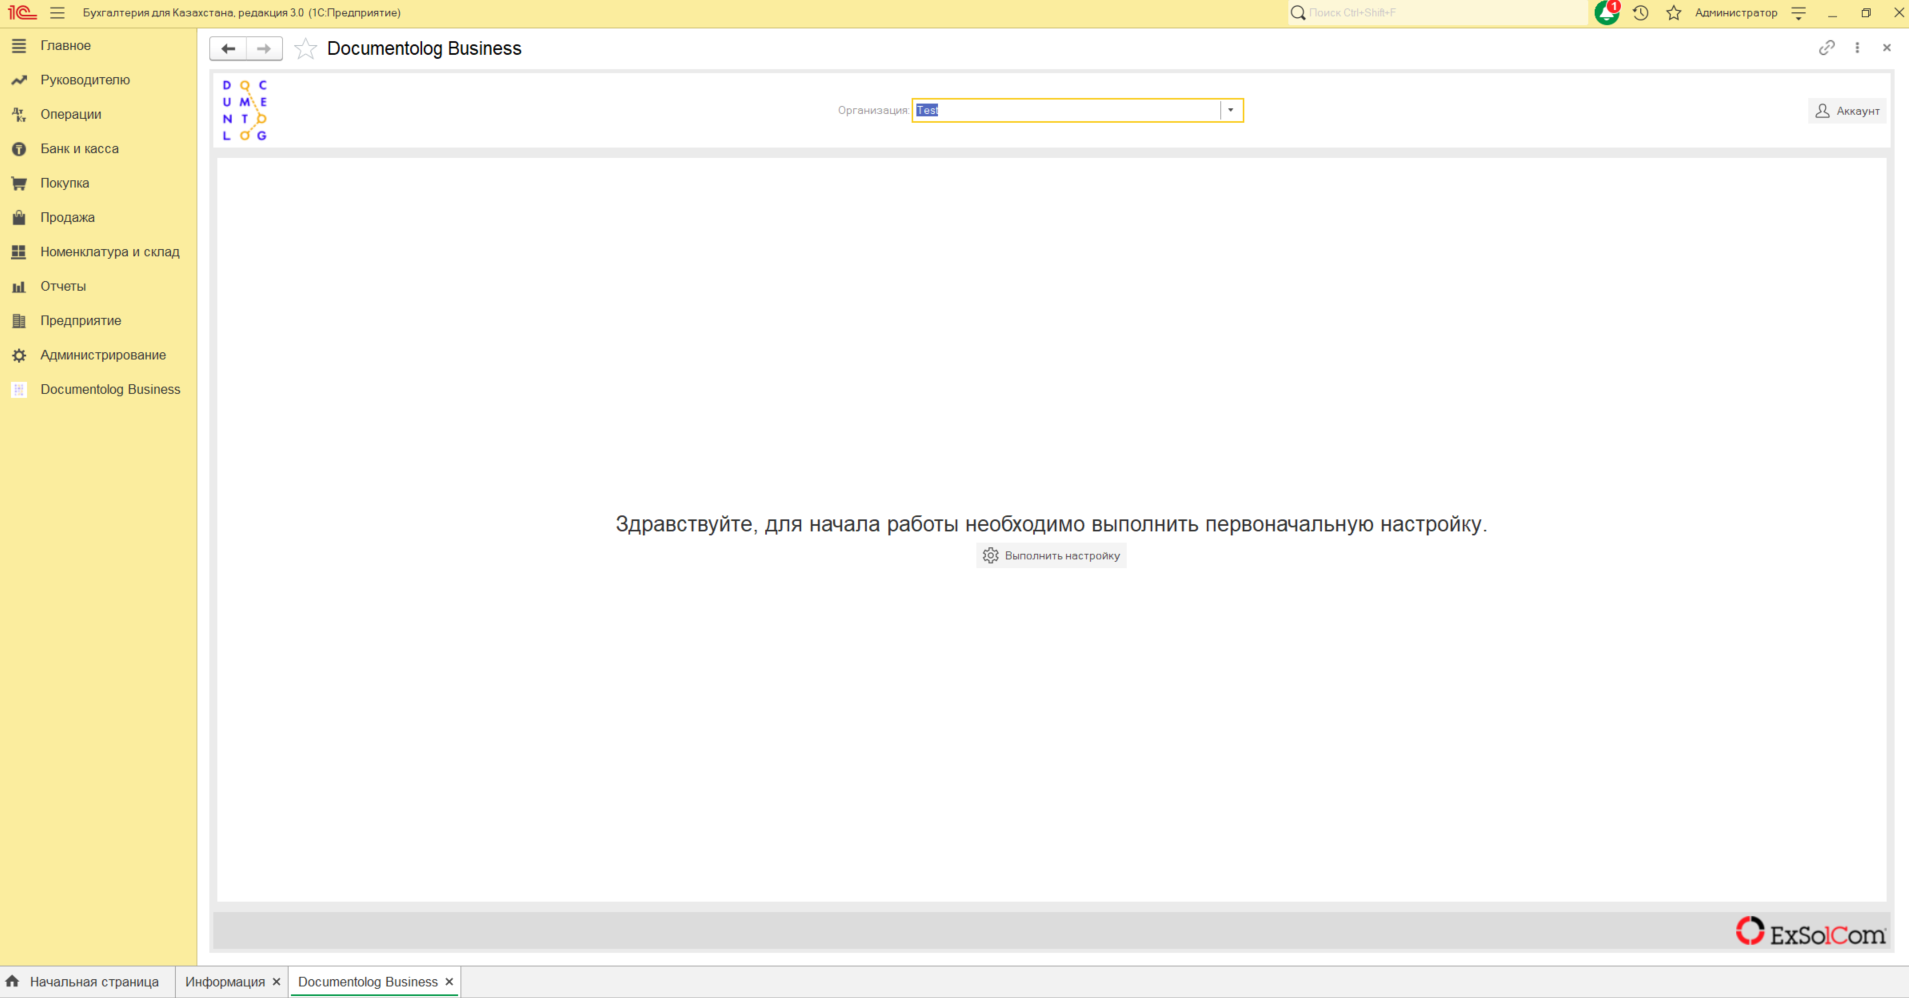Click the Администратор user name
This screenshot has height=998, width=1909.
[1736, 13]
